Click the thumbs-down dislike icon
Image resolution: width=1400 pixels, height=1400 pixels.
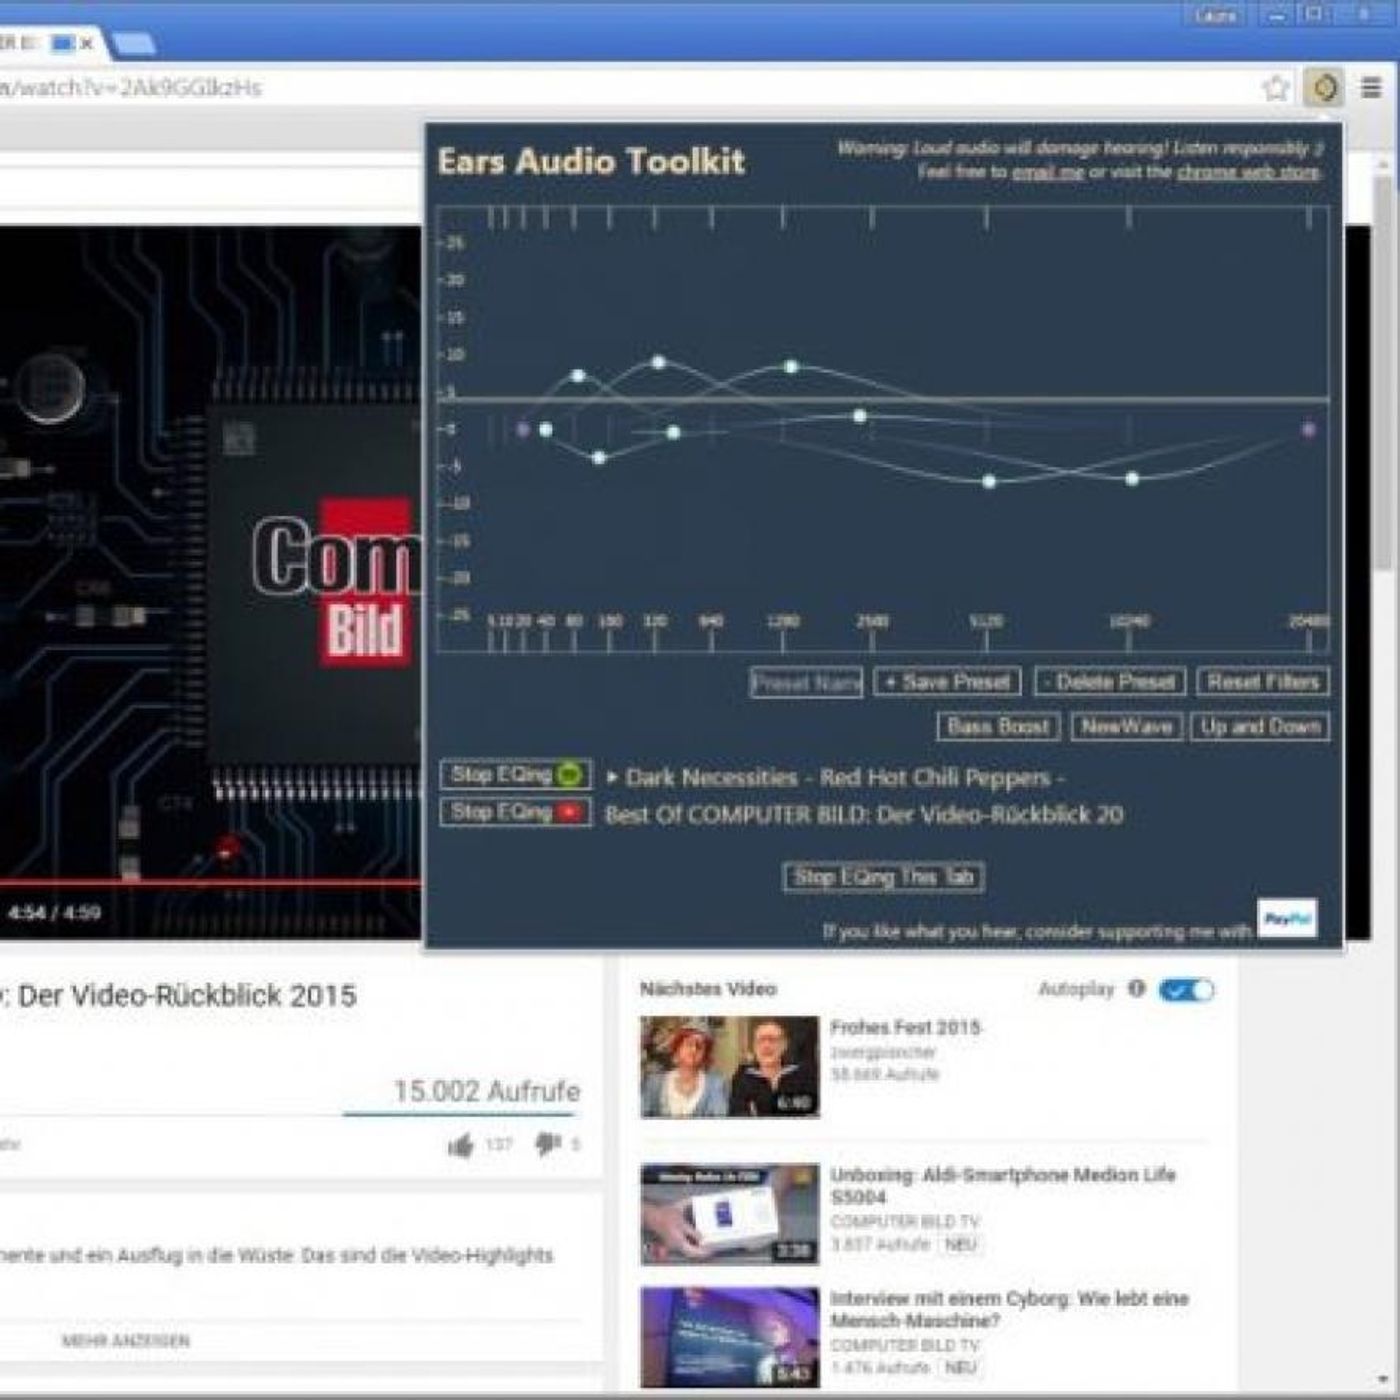point(547,1144)
